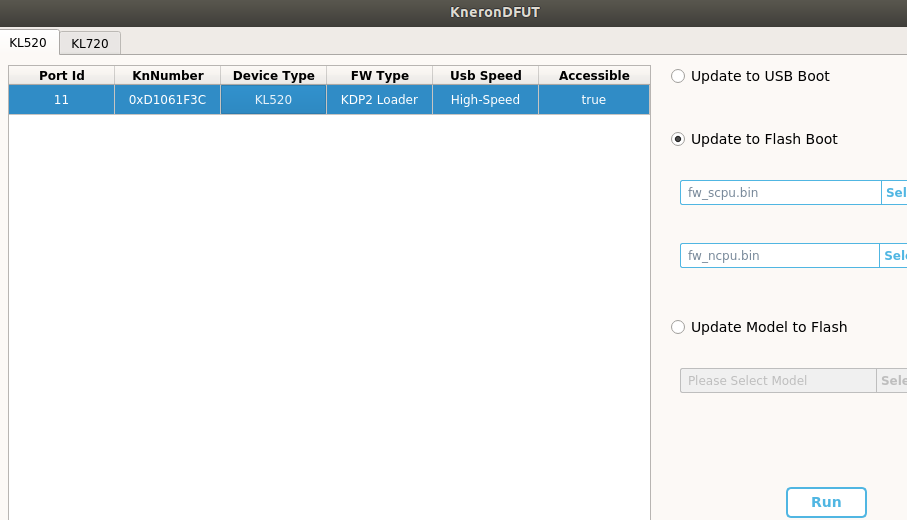The image size is (907, 520).
Task: Select the 0xD1061F3C KnNumber cell
Action: coord(168,99)
